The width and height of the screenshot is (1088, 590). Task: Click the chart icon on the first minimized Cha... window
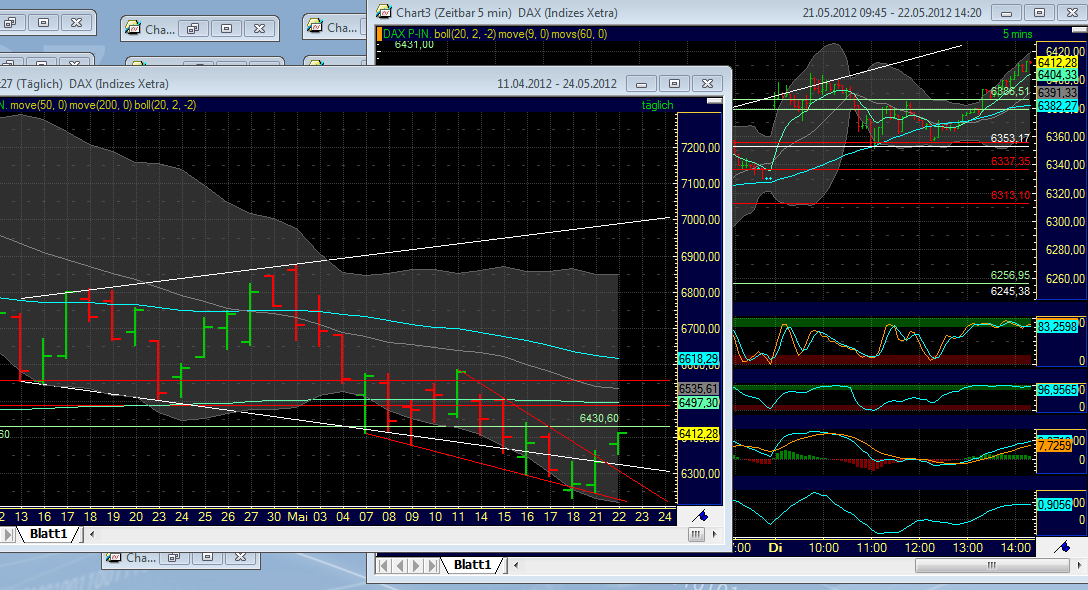pos(131,28)
